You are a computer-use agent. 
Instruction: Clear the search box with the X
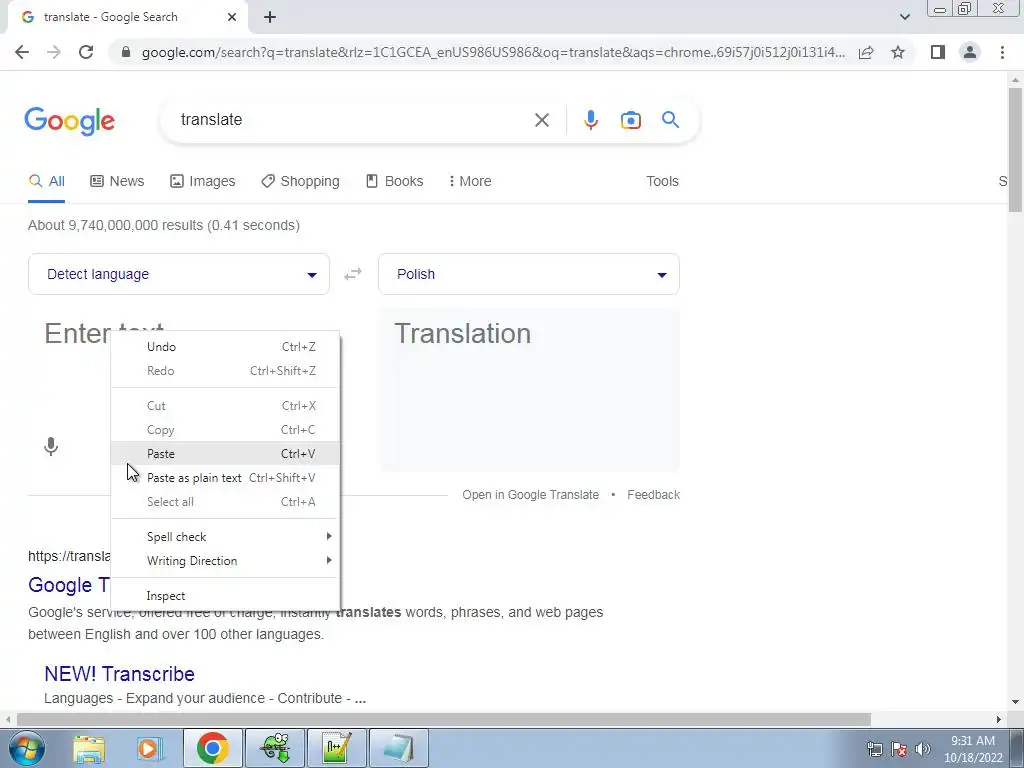(x=541, y=120)
